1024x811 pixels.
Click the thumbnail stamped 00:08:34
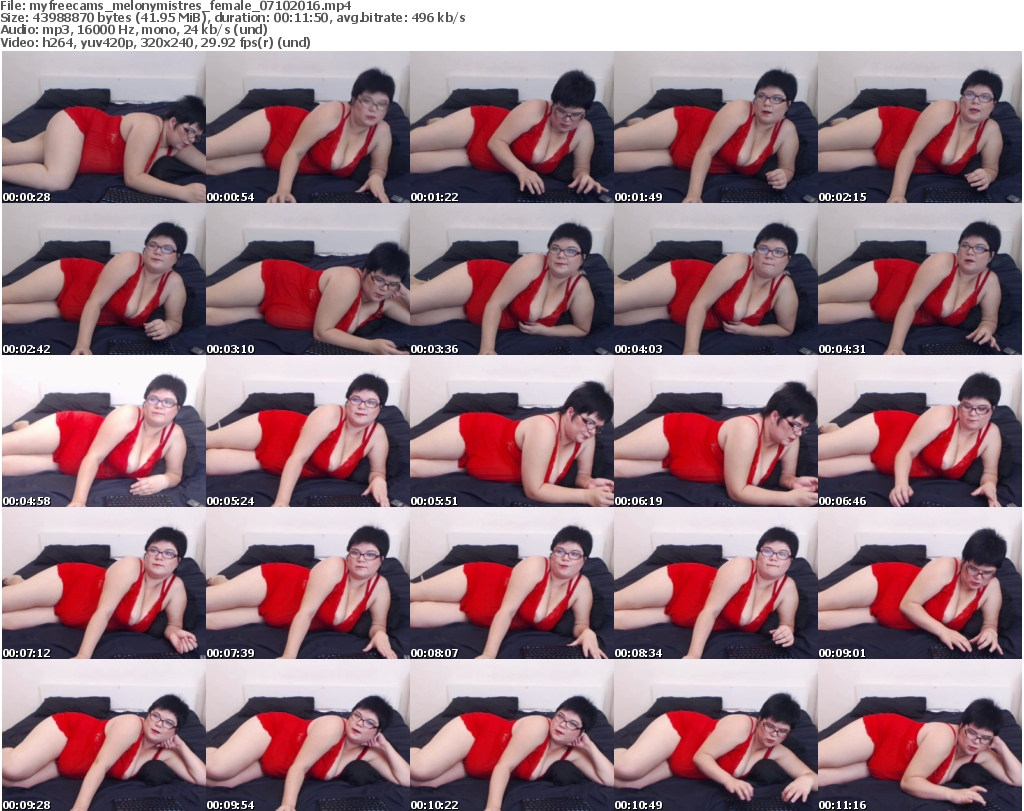click(x=716, y=584)
